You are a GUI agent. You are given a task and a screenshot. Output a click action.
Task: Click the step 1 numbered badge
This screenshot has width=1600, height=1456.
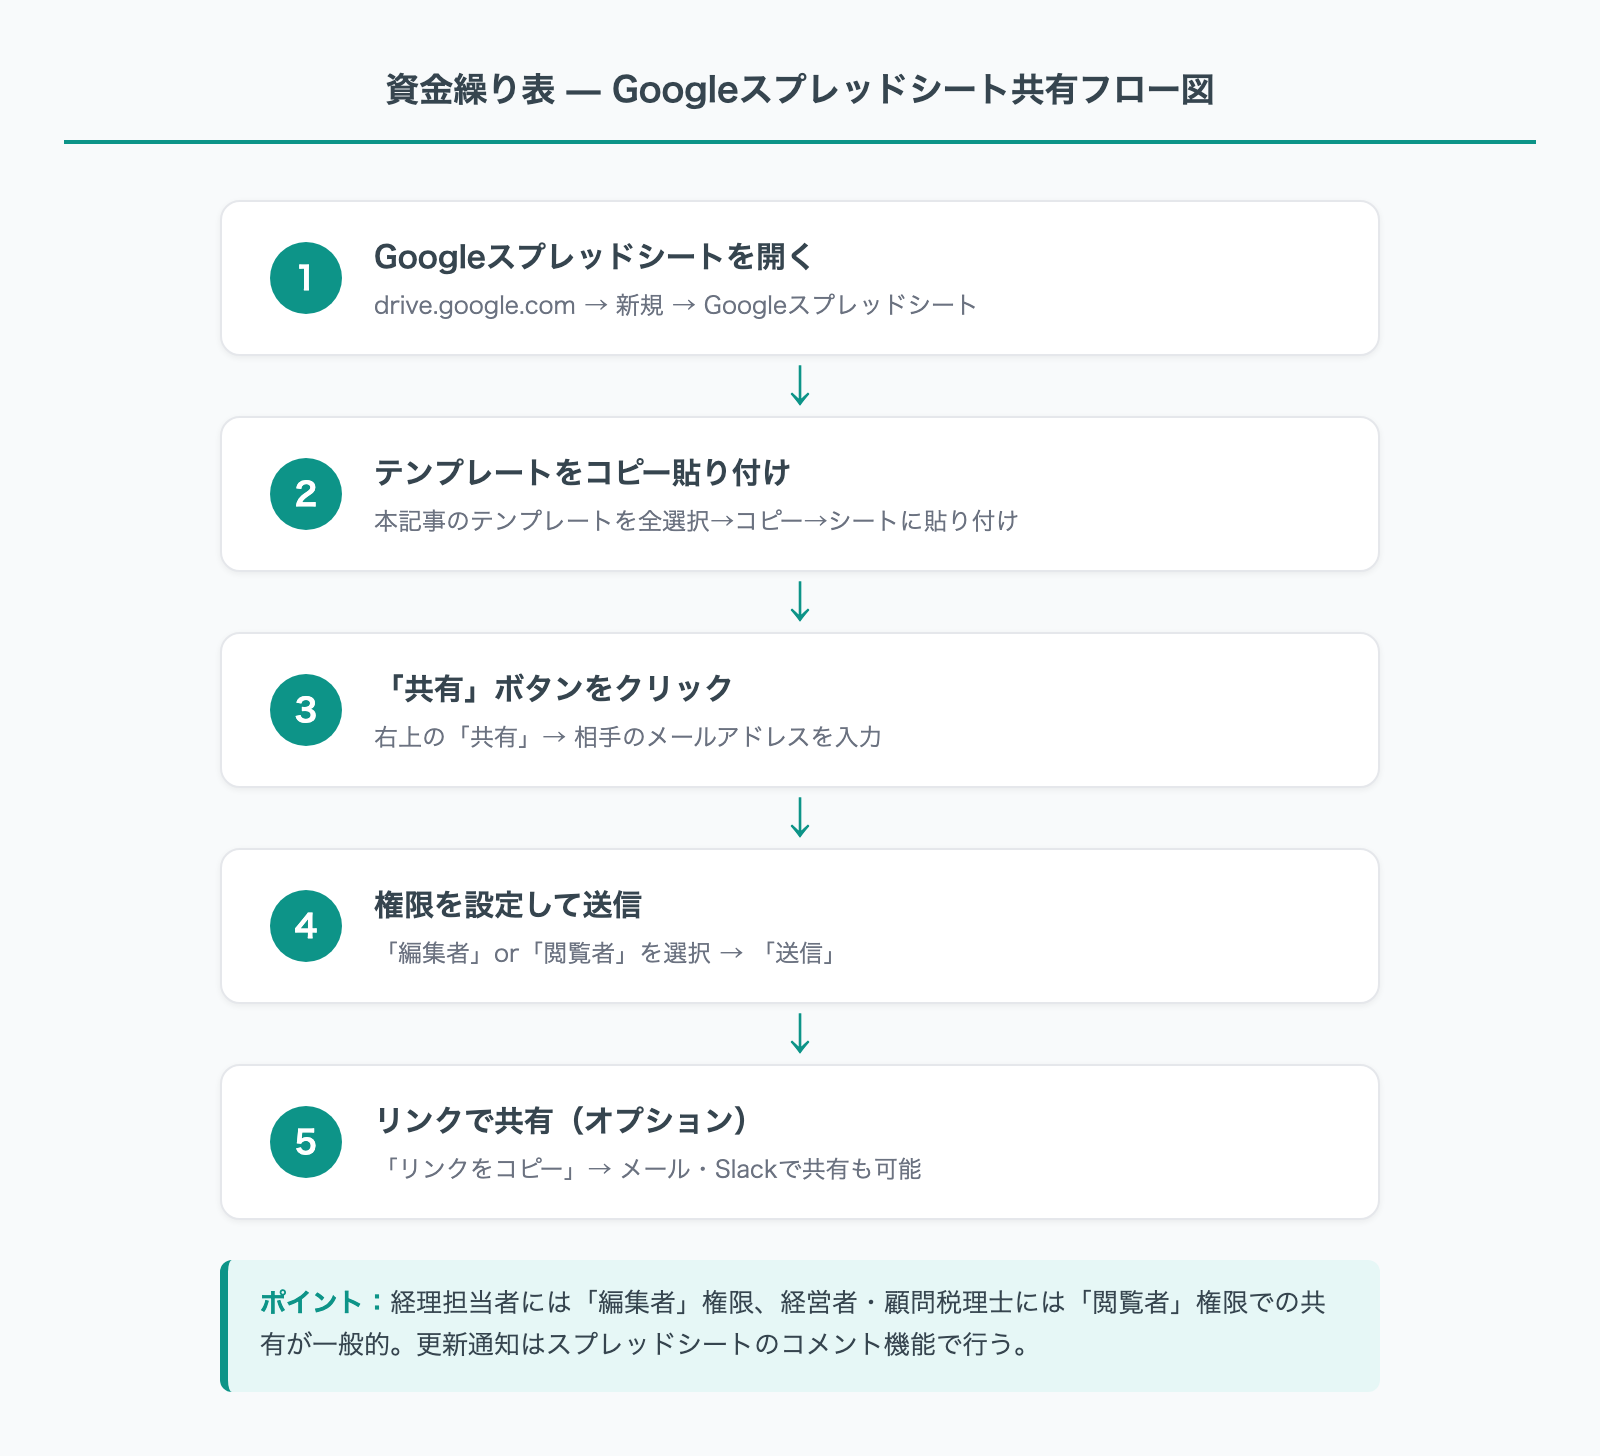click(305, 278)
